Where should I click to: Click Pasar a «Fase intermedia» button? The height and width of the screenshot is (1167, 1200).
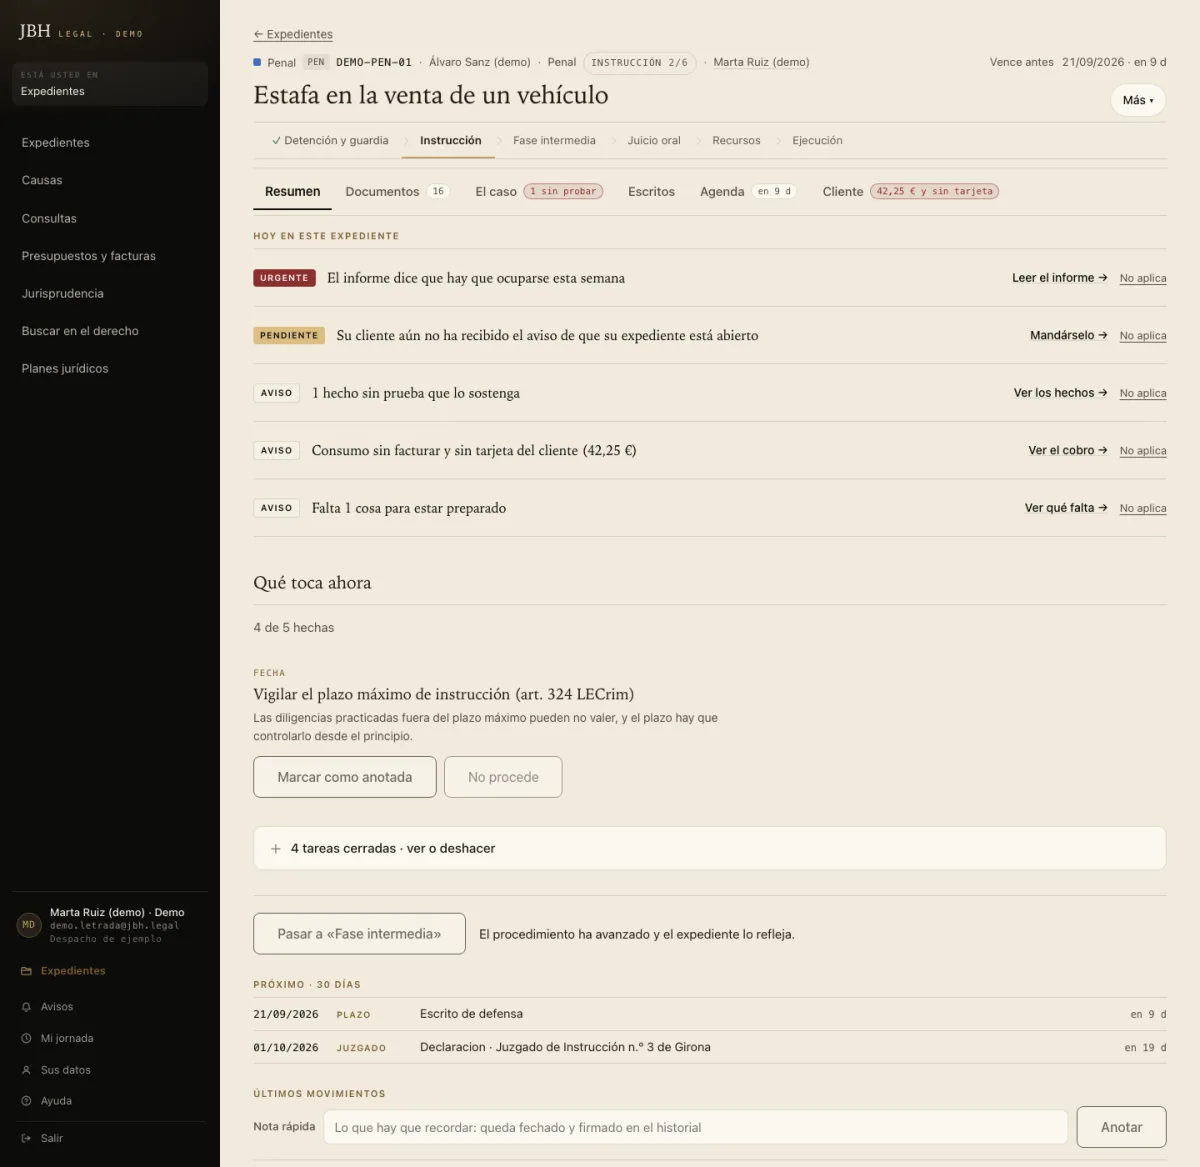[359, 934]
